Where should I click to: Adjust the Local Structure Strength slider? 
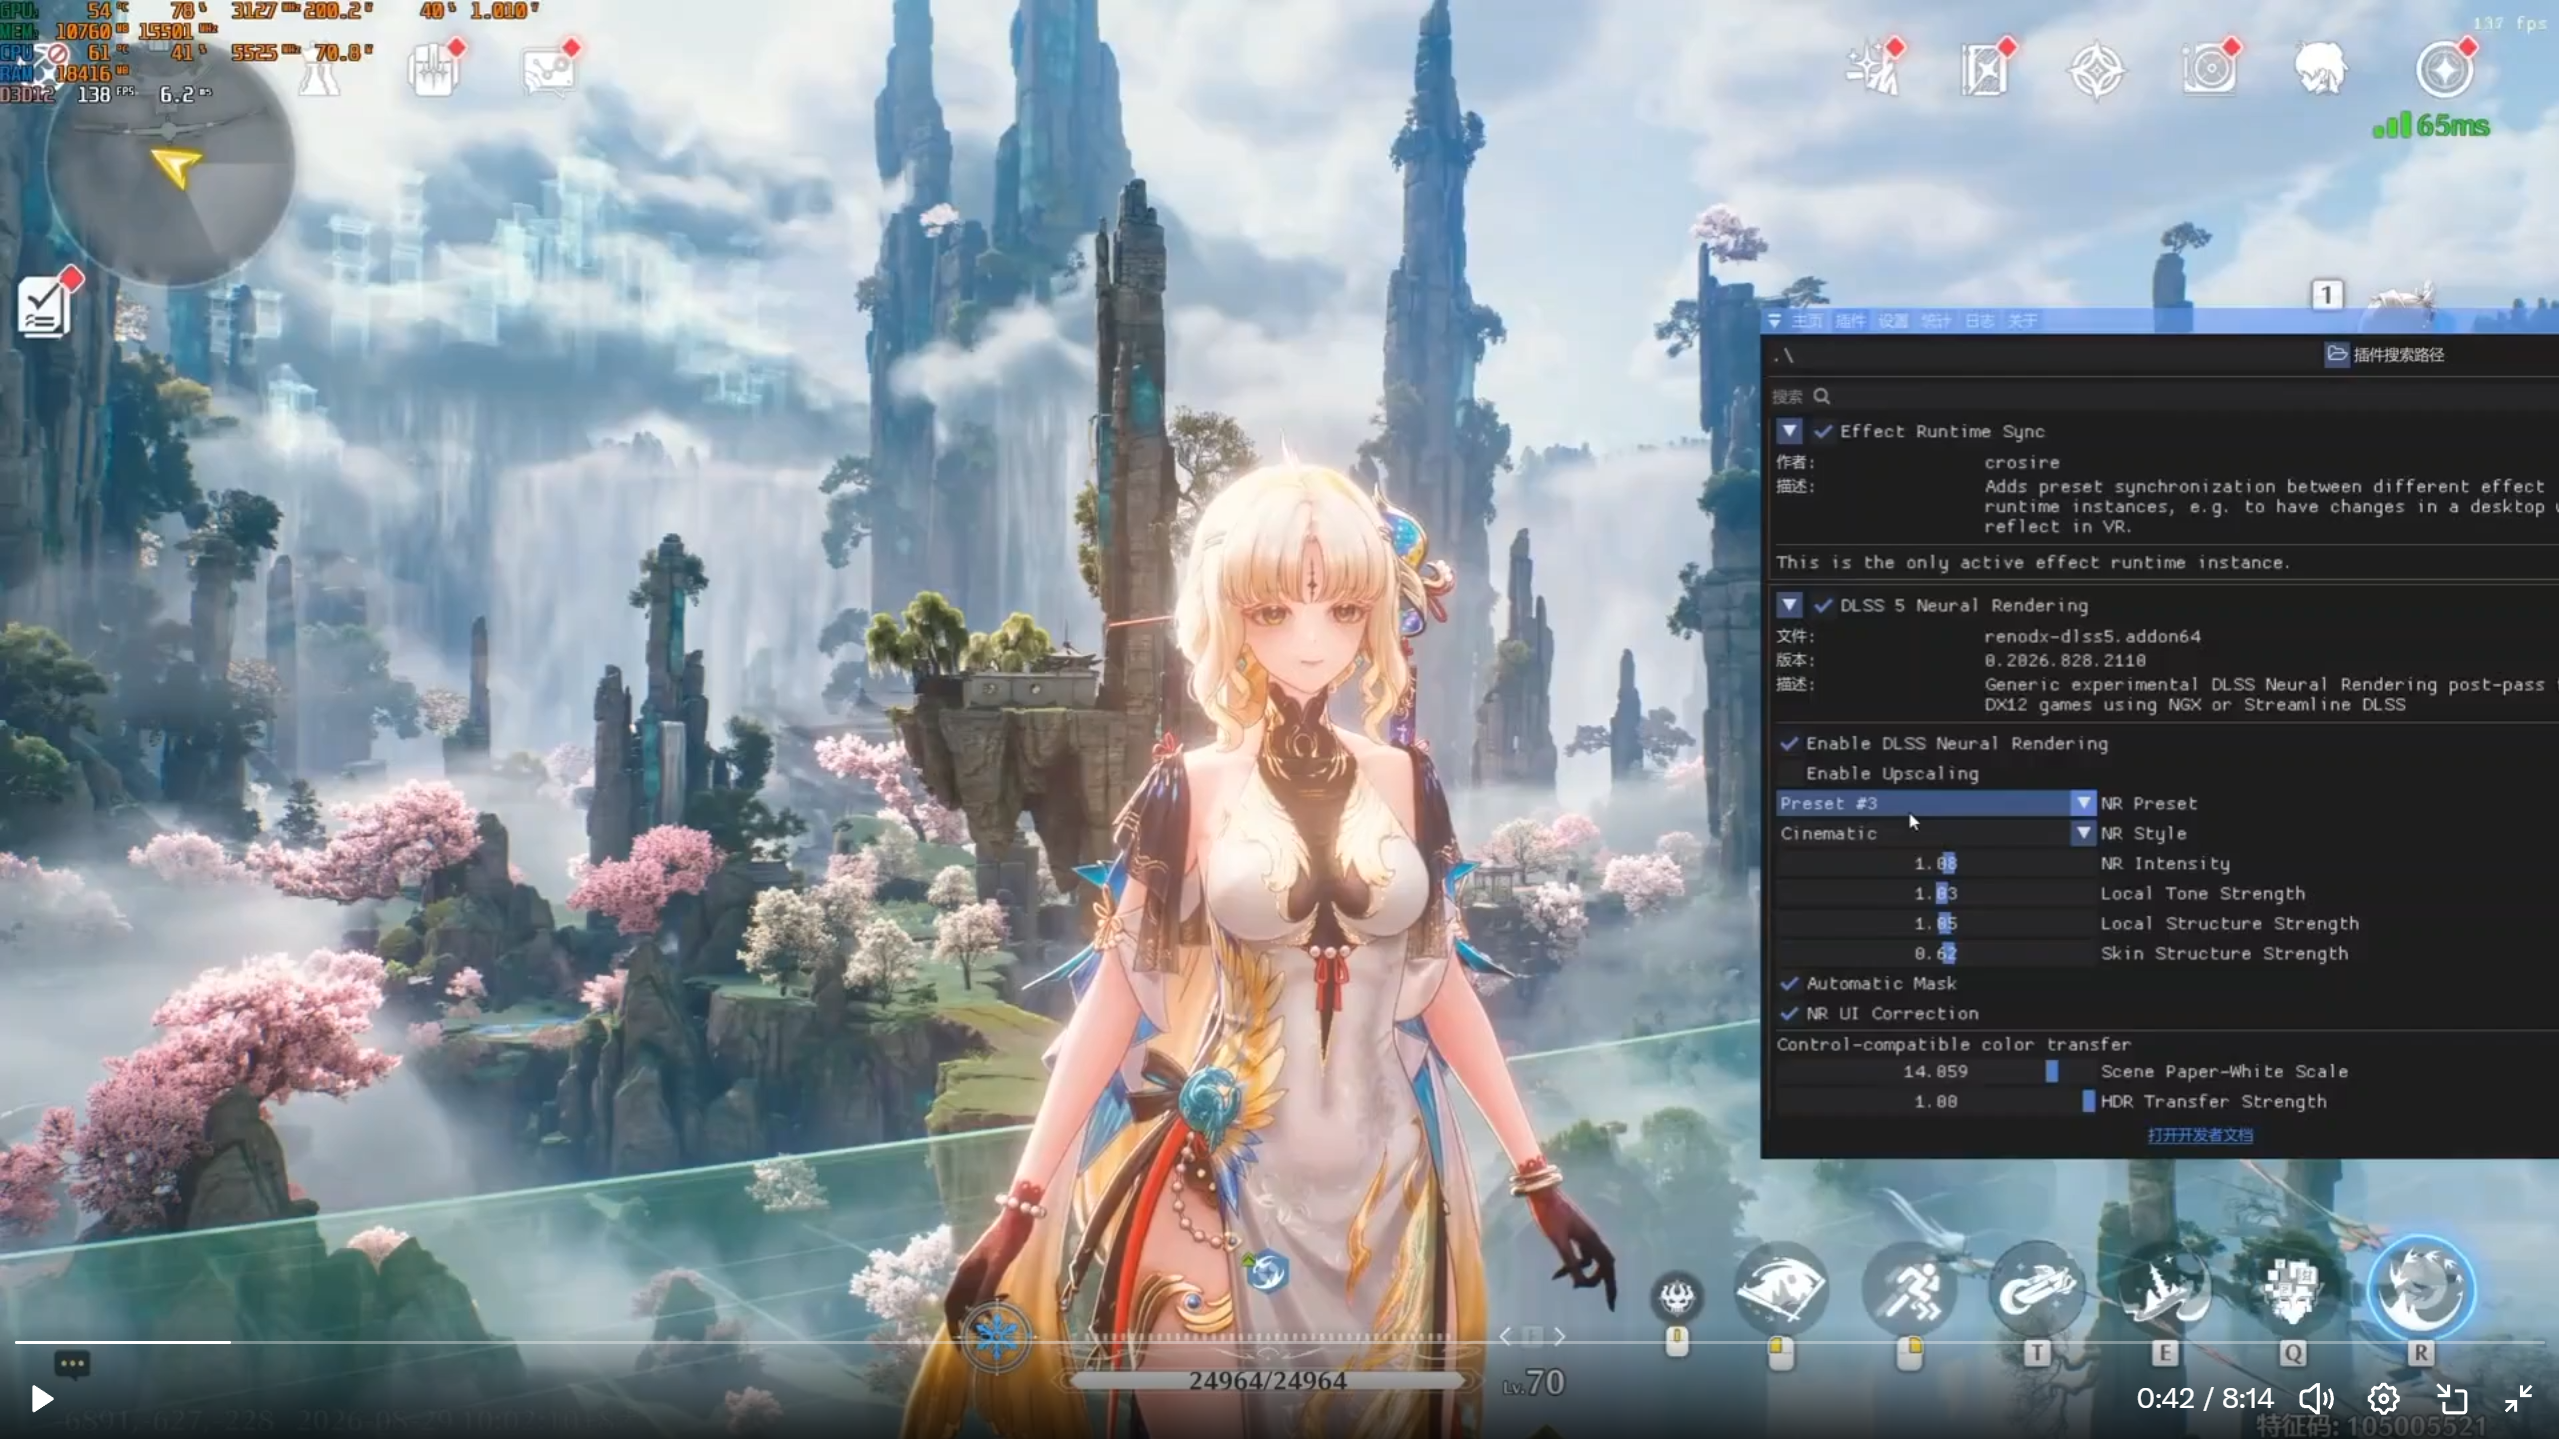tap(1935, 923)
